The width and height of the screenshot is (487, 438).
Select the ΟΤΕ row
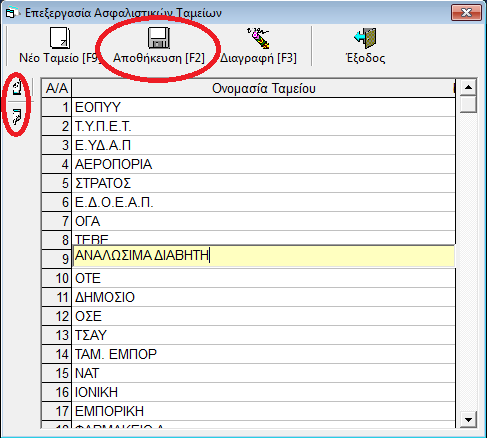pos(263,278)
